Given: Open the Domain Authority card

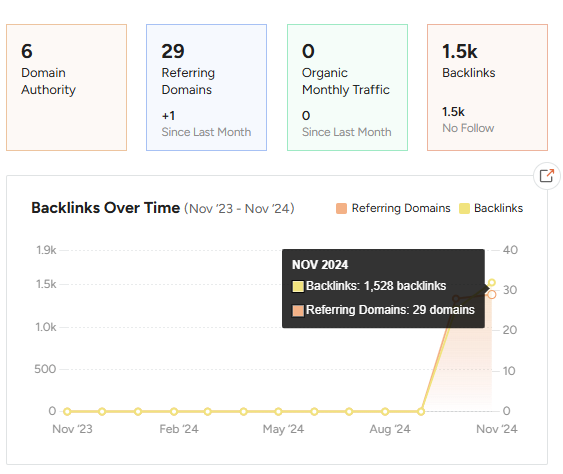Looking at the screenshot, I should click(x=66, y=87).
